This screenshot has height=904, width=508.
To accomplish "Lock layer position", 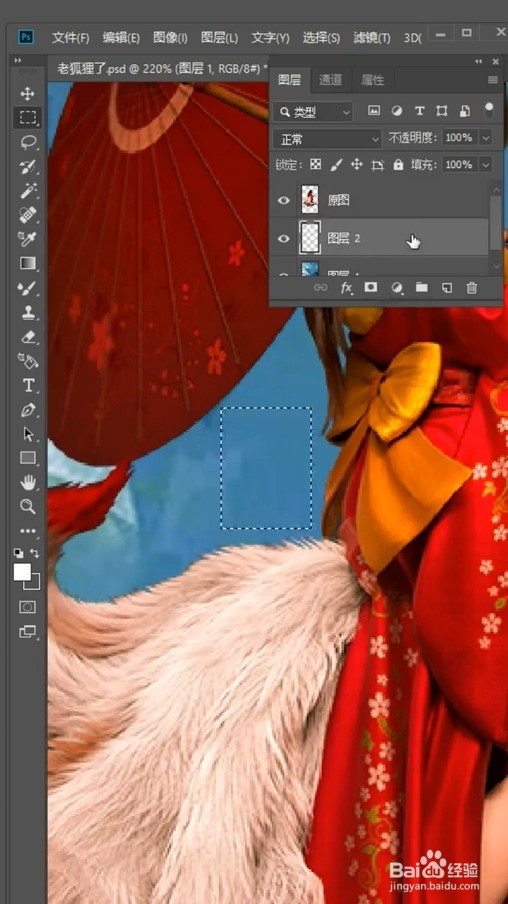I will click(x=357, y=165).
